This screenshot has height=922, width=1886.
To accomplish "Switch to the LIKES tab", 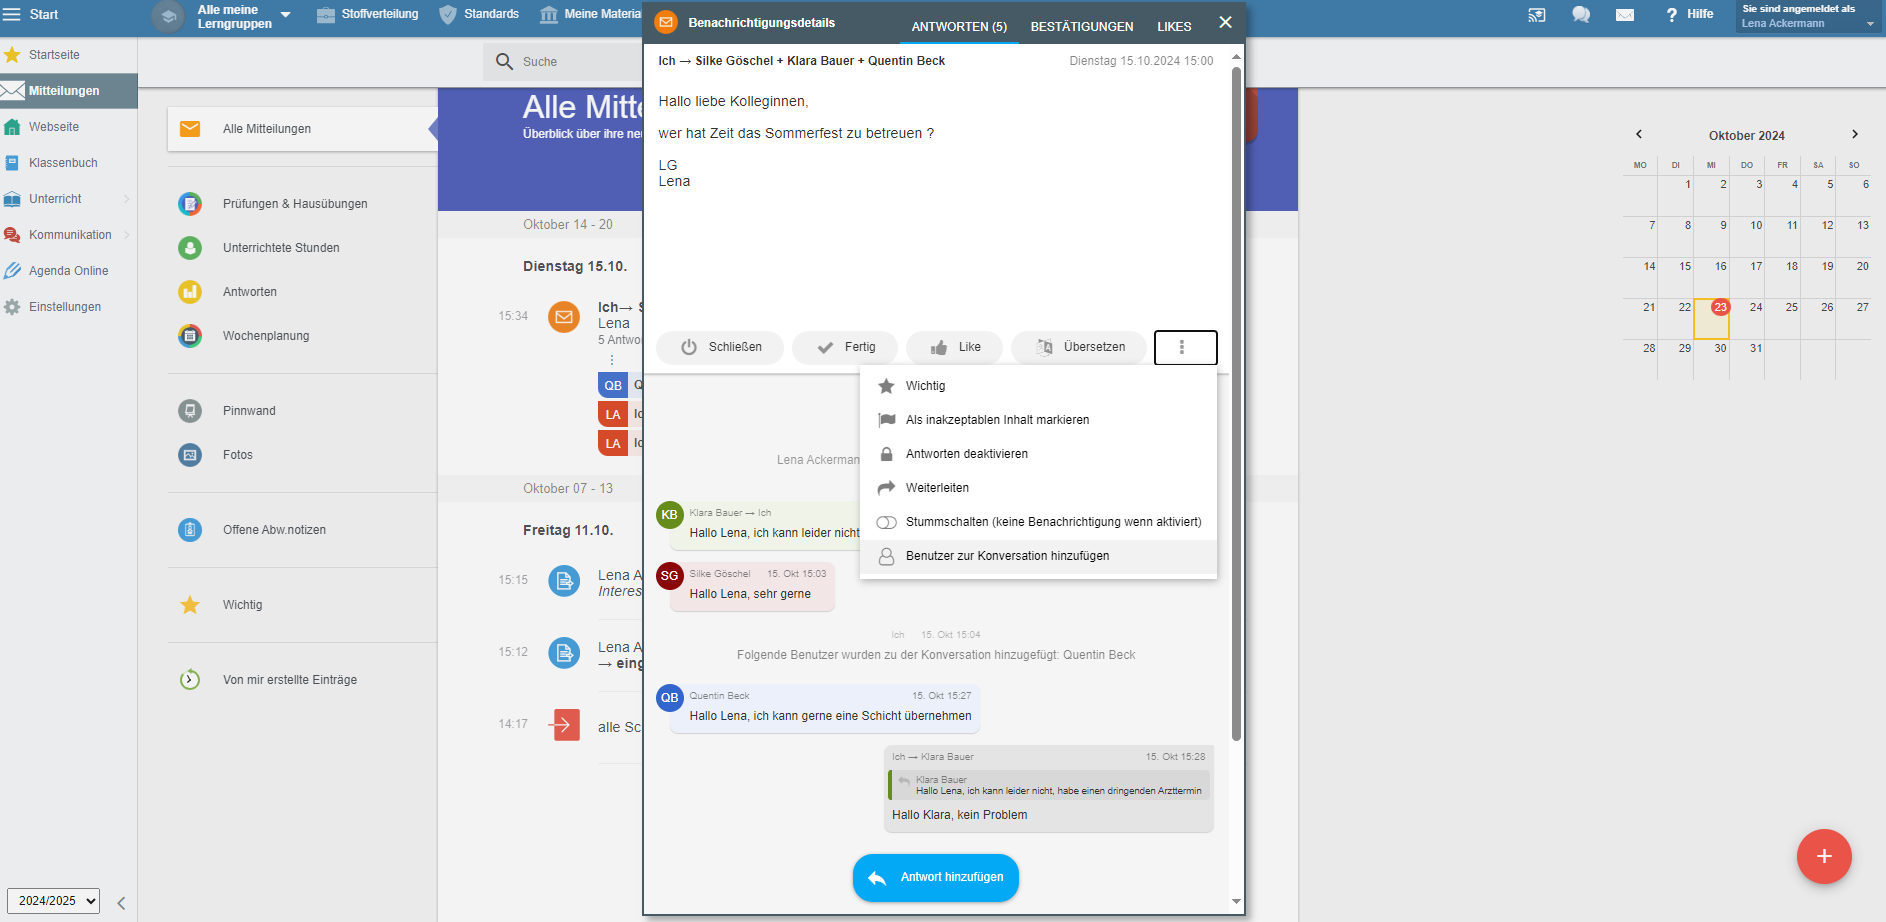I will click(x=1174, y=27).
